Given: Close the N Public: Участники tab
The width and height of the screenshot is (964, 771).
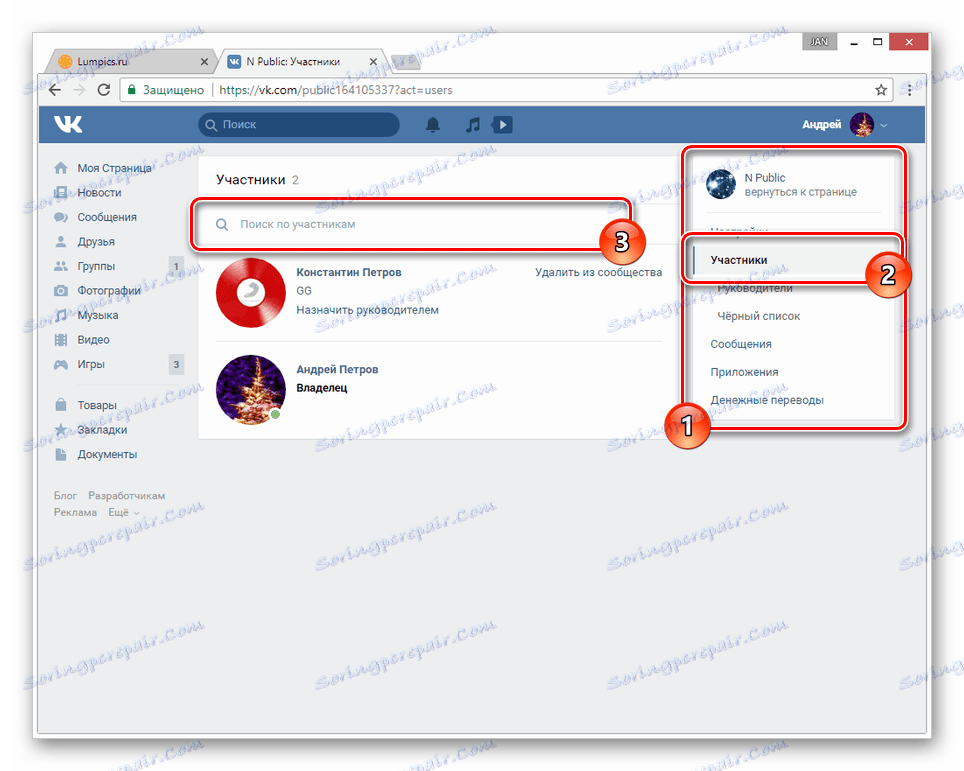Looking at the screenshot, I should tap(373, 61).
